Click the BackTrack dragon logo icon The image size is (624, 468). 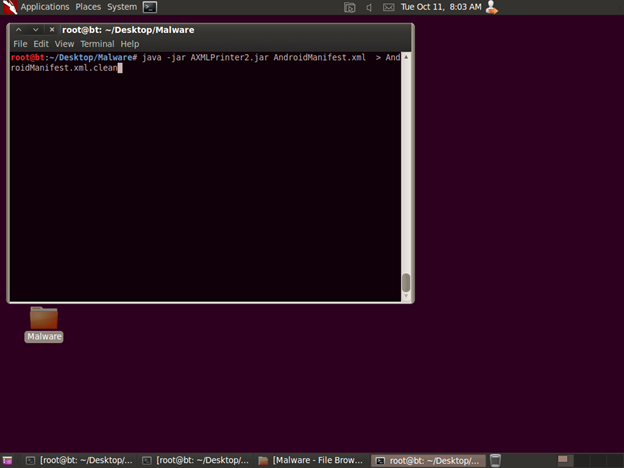[x=10, y=7]
